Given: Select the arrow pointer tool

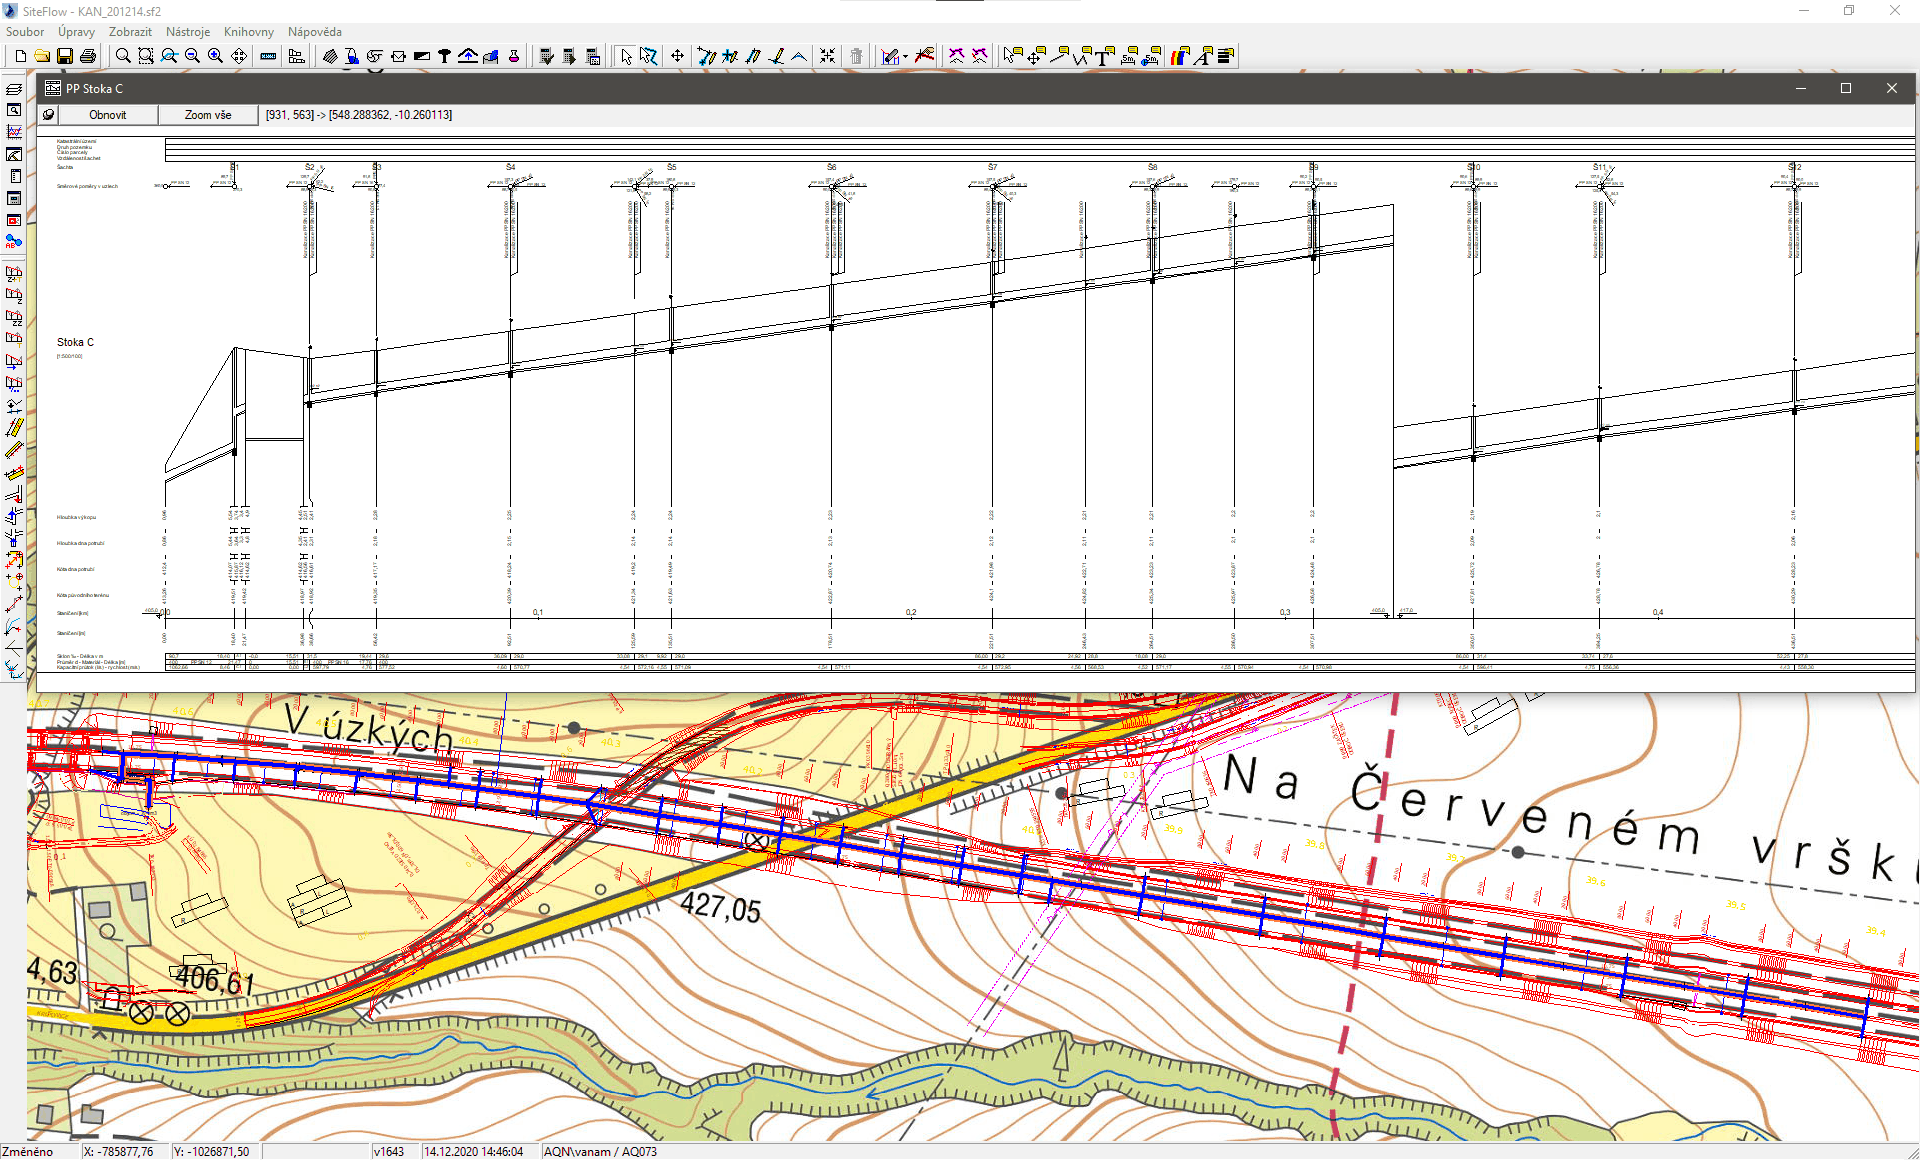Looking at the screenshot, I should [626, 56].
